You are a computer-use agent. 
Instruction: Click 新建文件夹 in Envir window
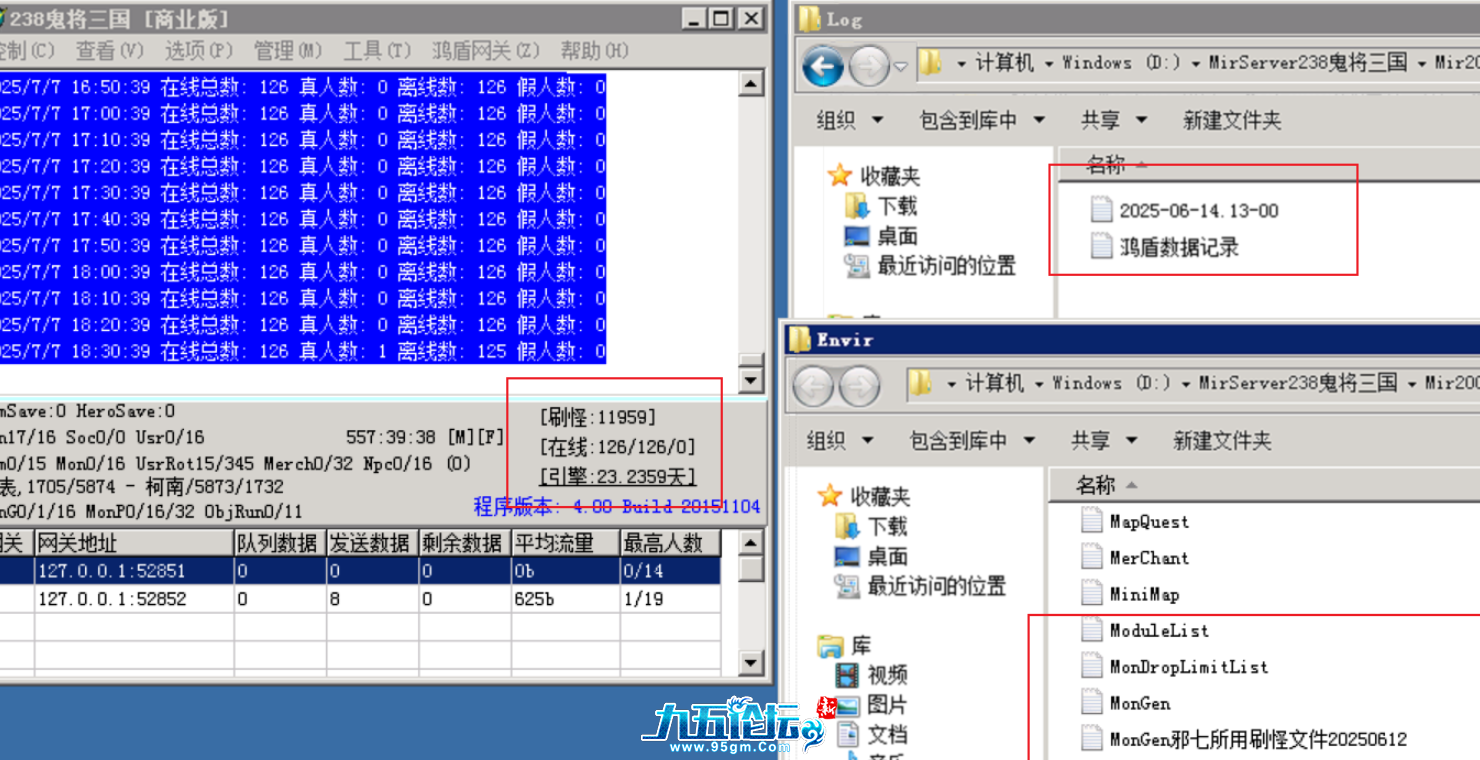(1222, 441)
